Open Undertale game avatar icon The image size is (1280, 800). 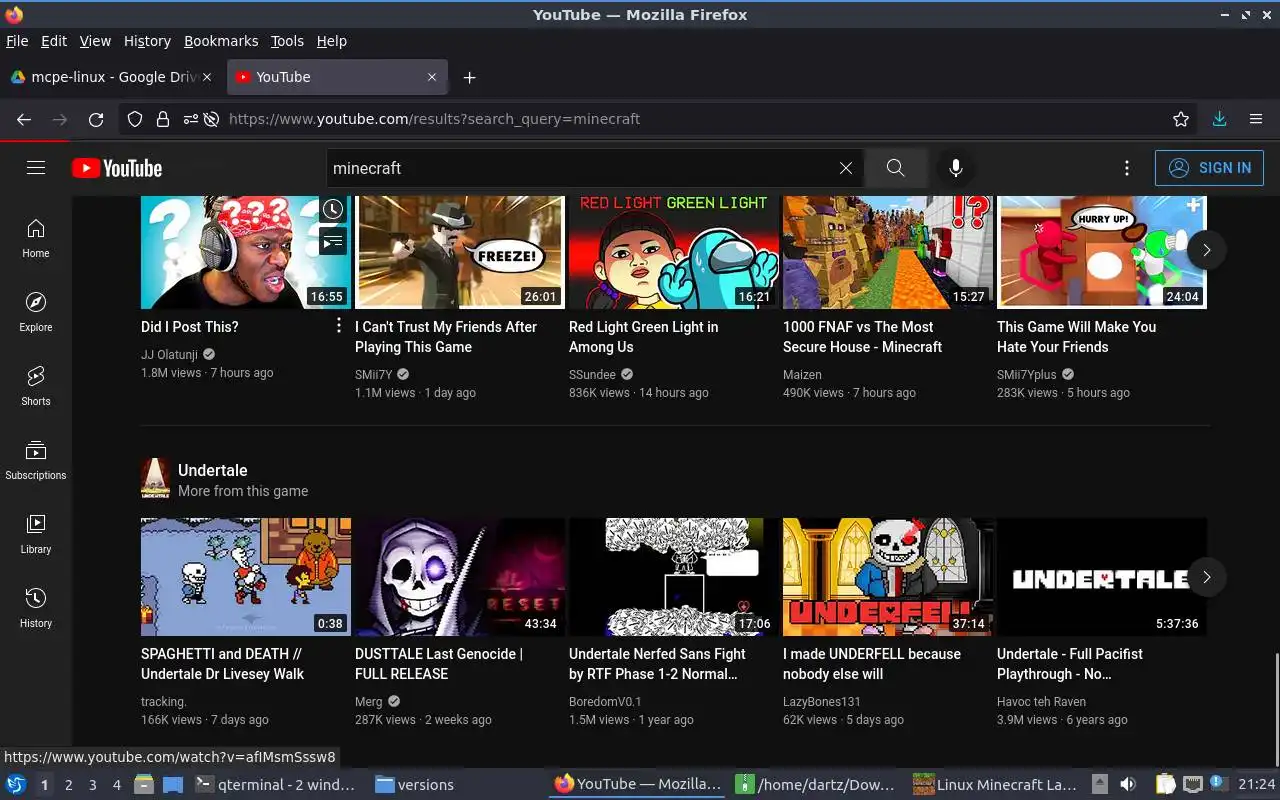point(155,479)
